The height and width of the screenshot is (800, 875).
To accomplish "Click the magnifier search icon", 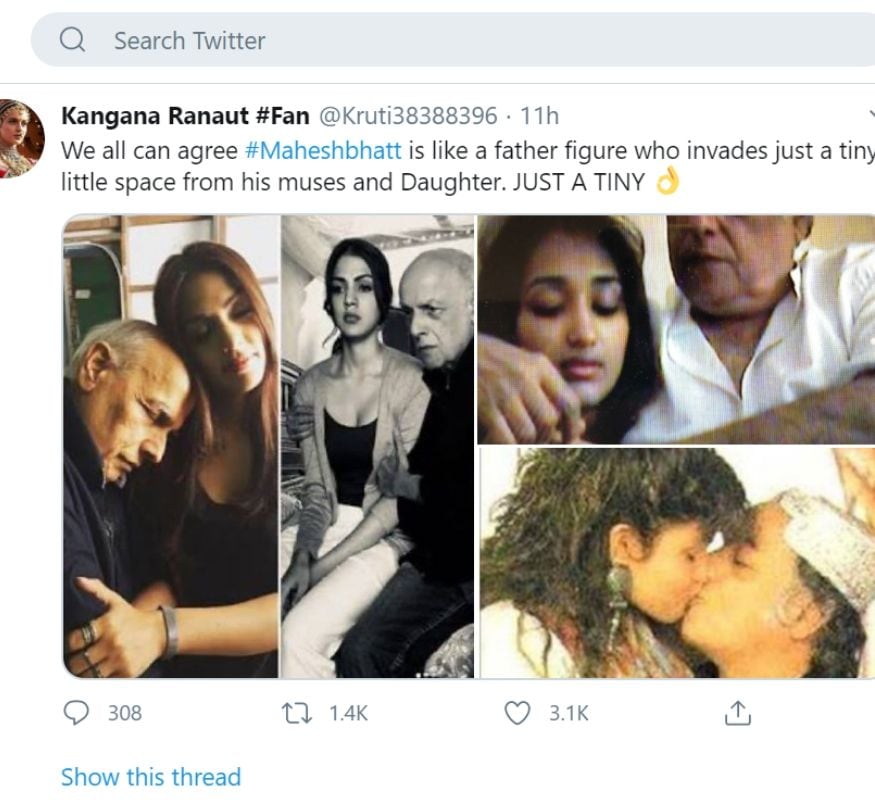I will (73, 41).
